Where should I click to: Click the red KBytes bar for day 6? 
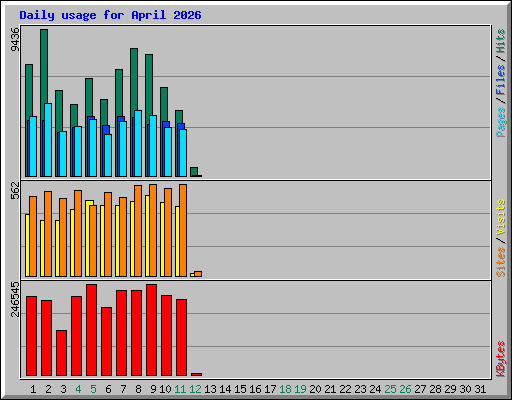(x=106, y=342)
